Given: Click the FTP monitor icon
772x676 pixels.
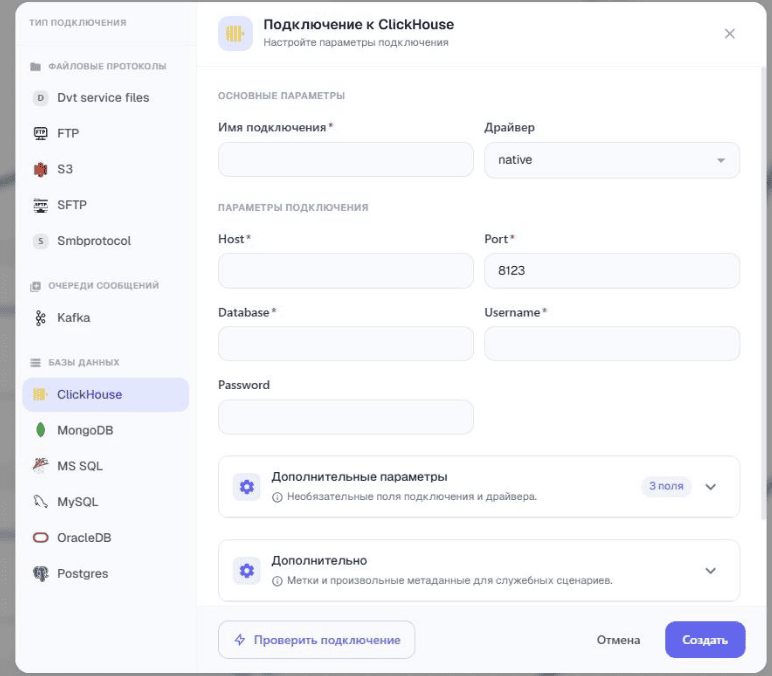Looking at the screenshot, I should click(x=40, y=133).
